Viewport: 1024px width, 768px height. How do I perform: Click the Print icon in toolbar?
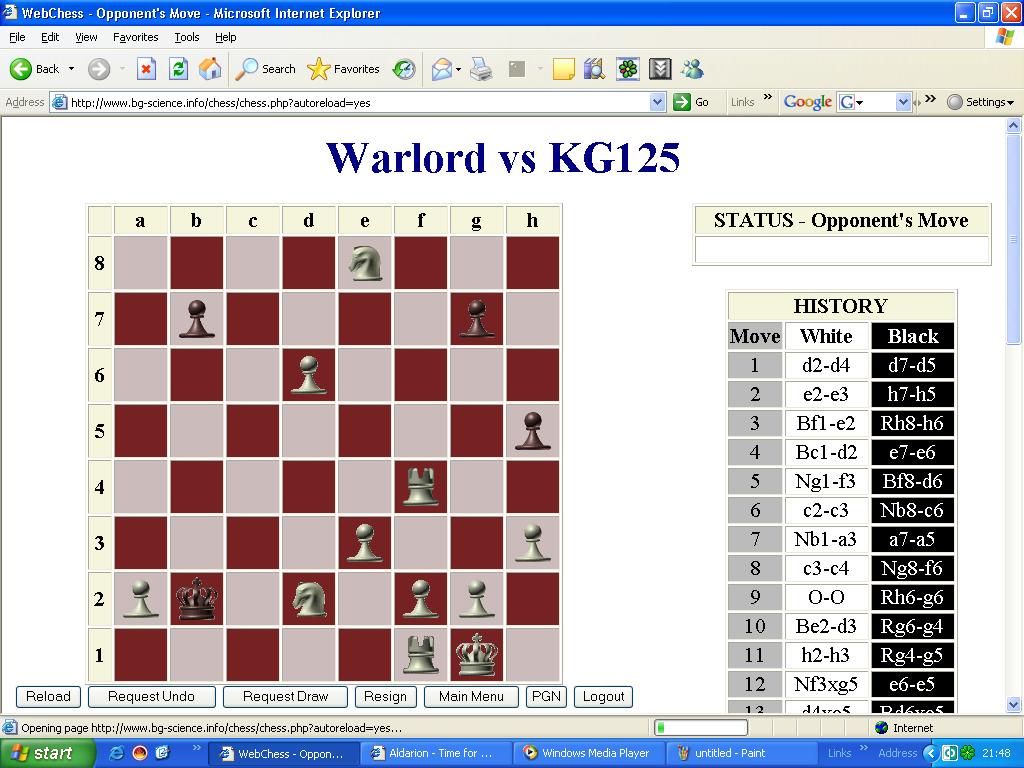pyautogui.click(x=481, y=69)
